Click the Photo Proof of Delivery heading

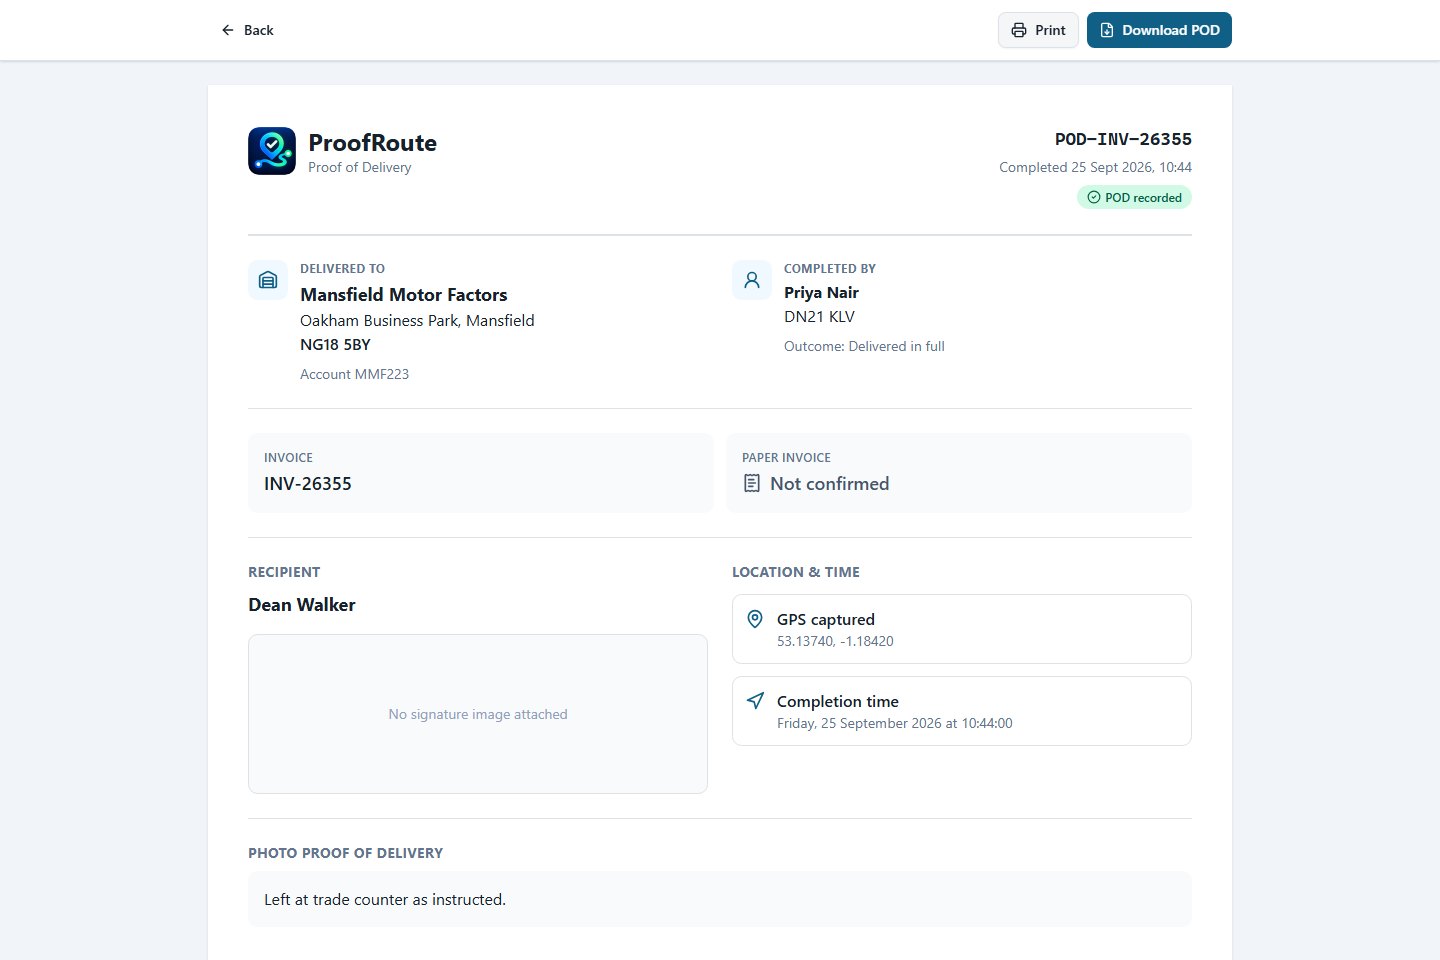(x=345, y=853)
